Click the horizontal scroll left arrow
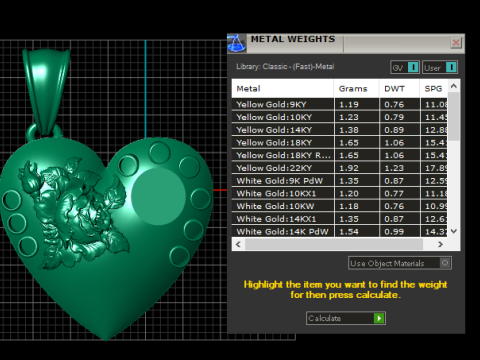The height and width of the screenshot is (360, 480). click(x=238, y=244)
